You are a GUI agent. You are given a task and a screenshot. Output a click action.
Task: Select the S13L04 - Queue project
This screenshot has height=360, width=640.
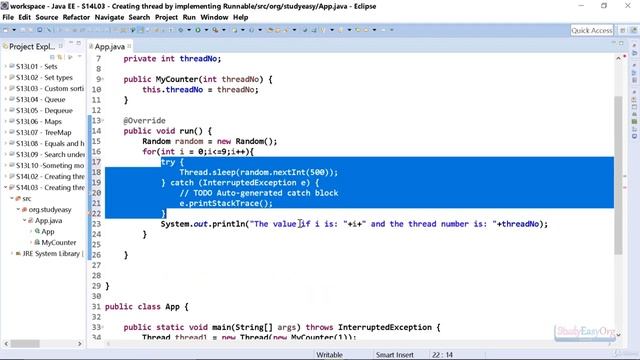[40, 100]
